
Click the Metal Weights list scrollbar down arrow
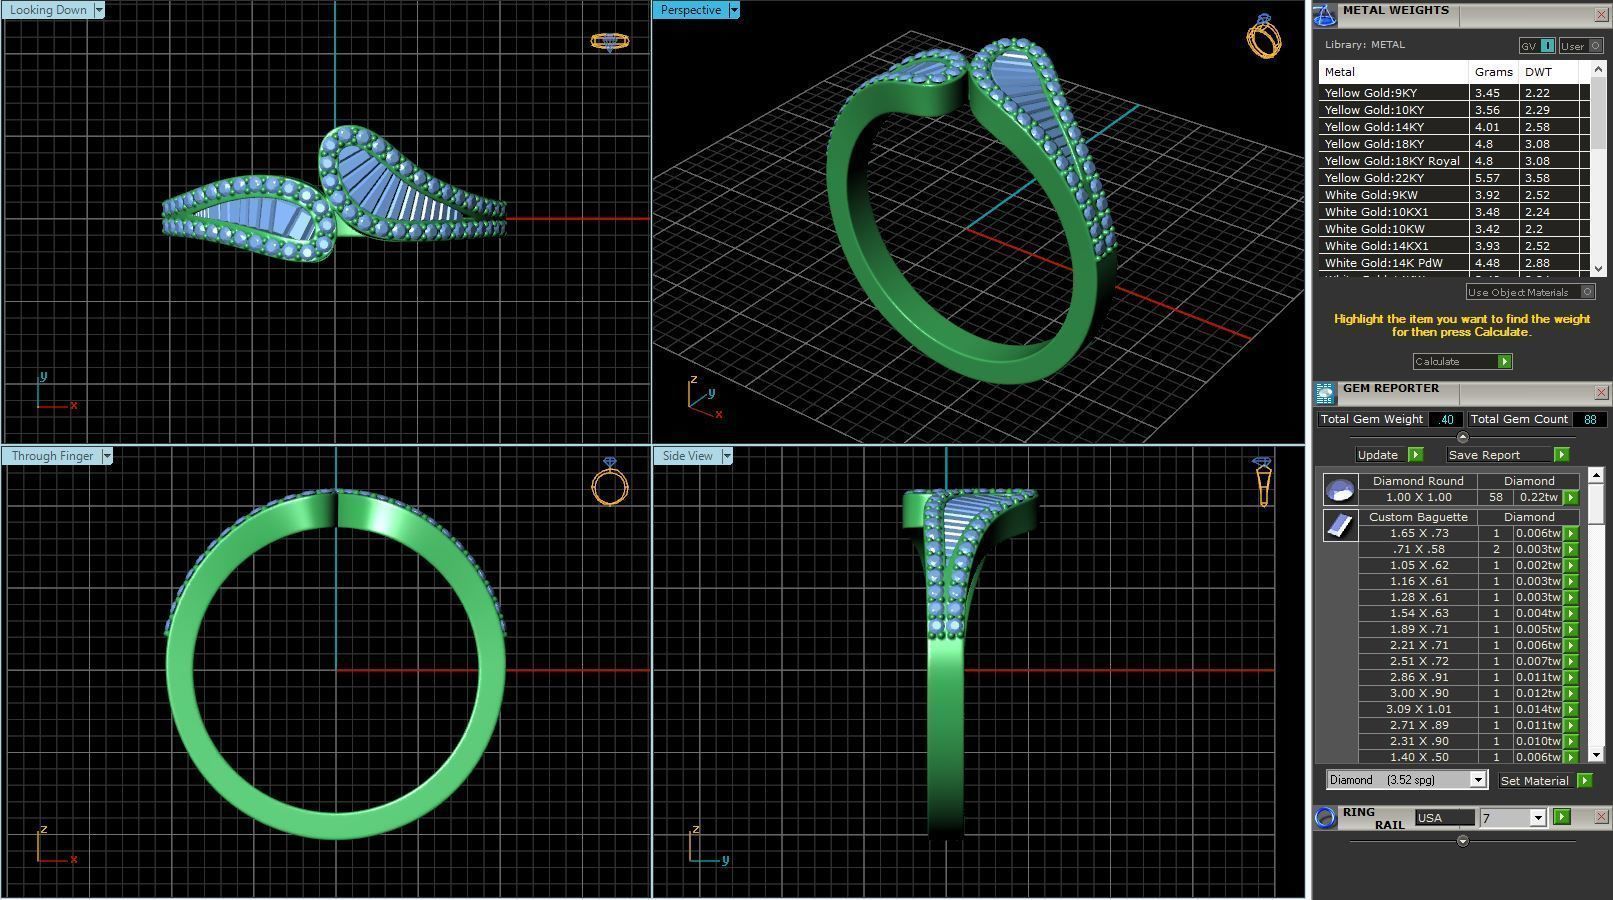pyautogui.click(x=1597, y=268)
